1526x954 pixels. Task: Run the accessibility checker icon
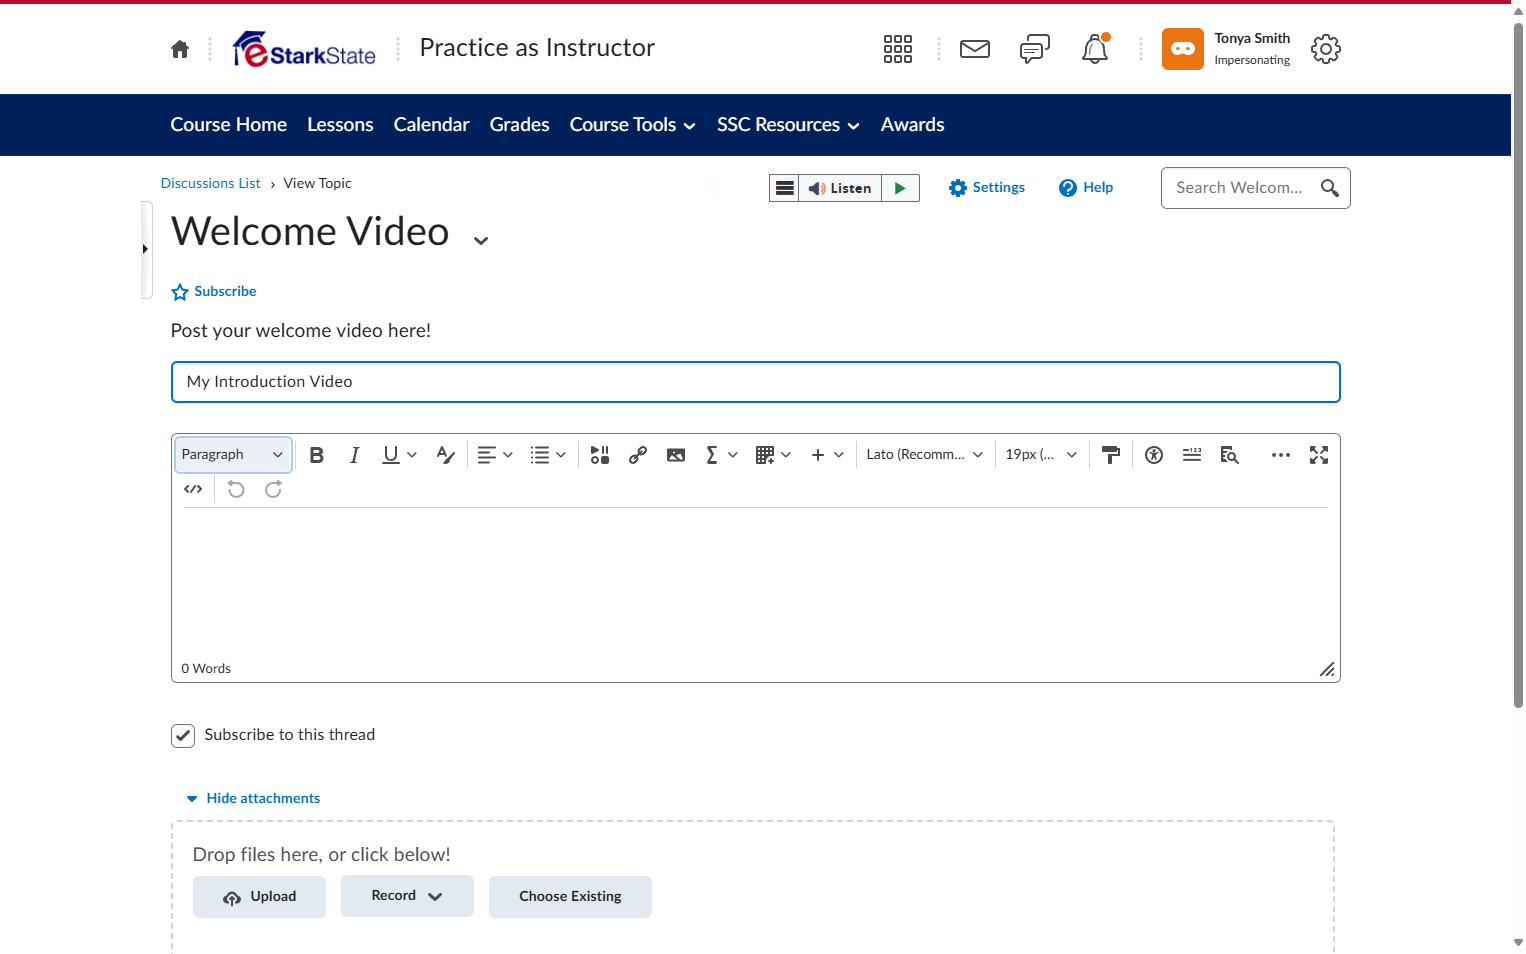[x=1154, y=455]
